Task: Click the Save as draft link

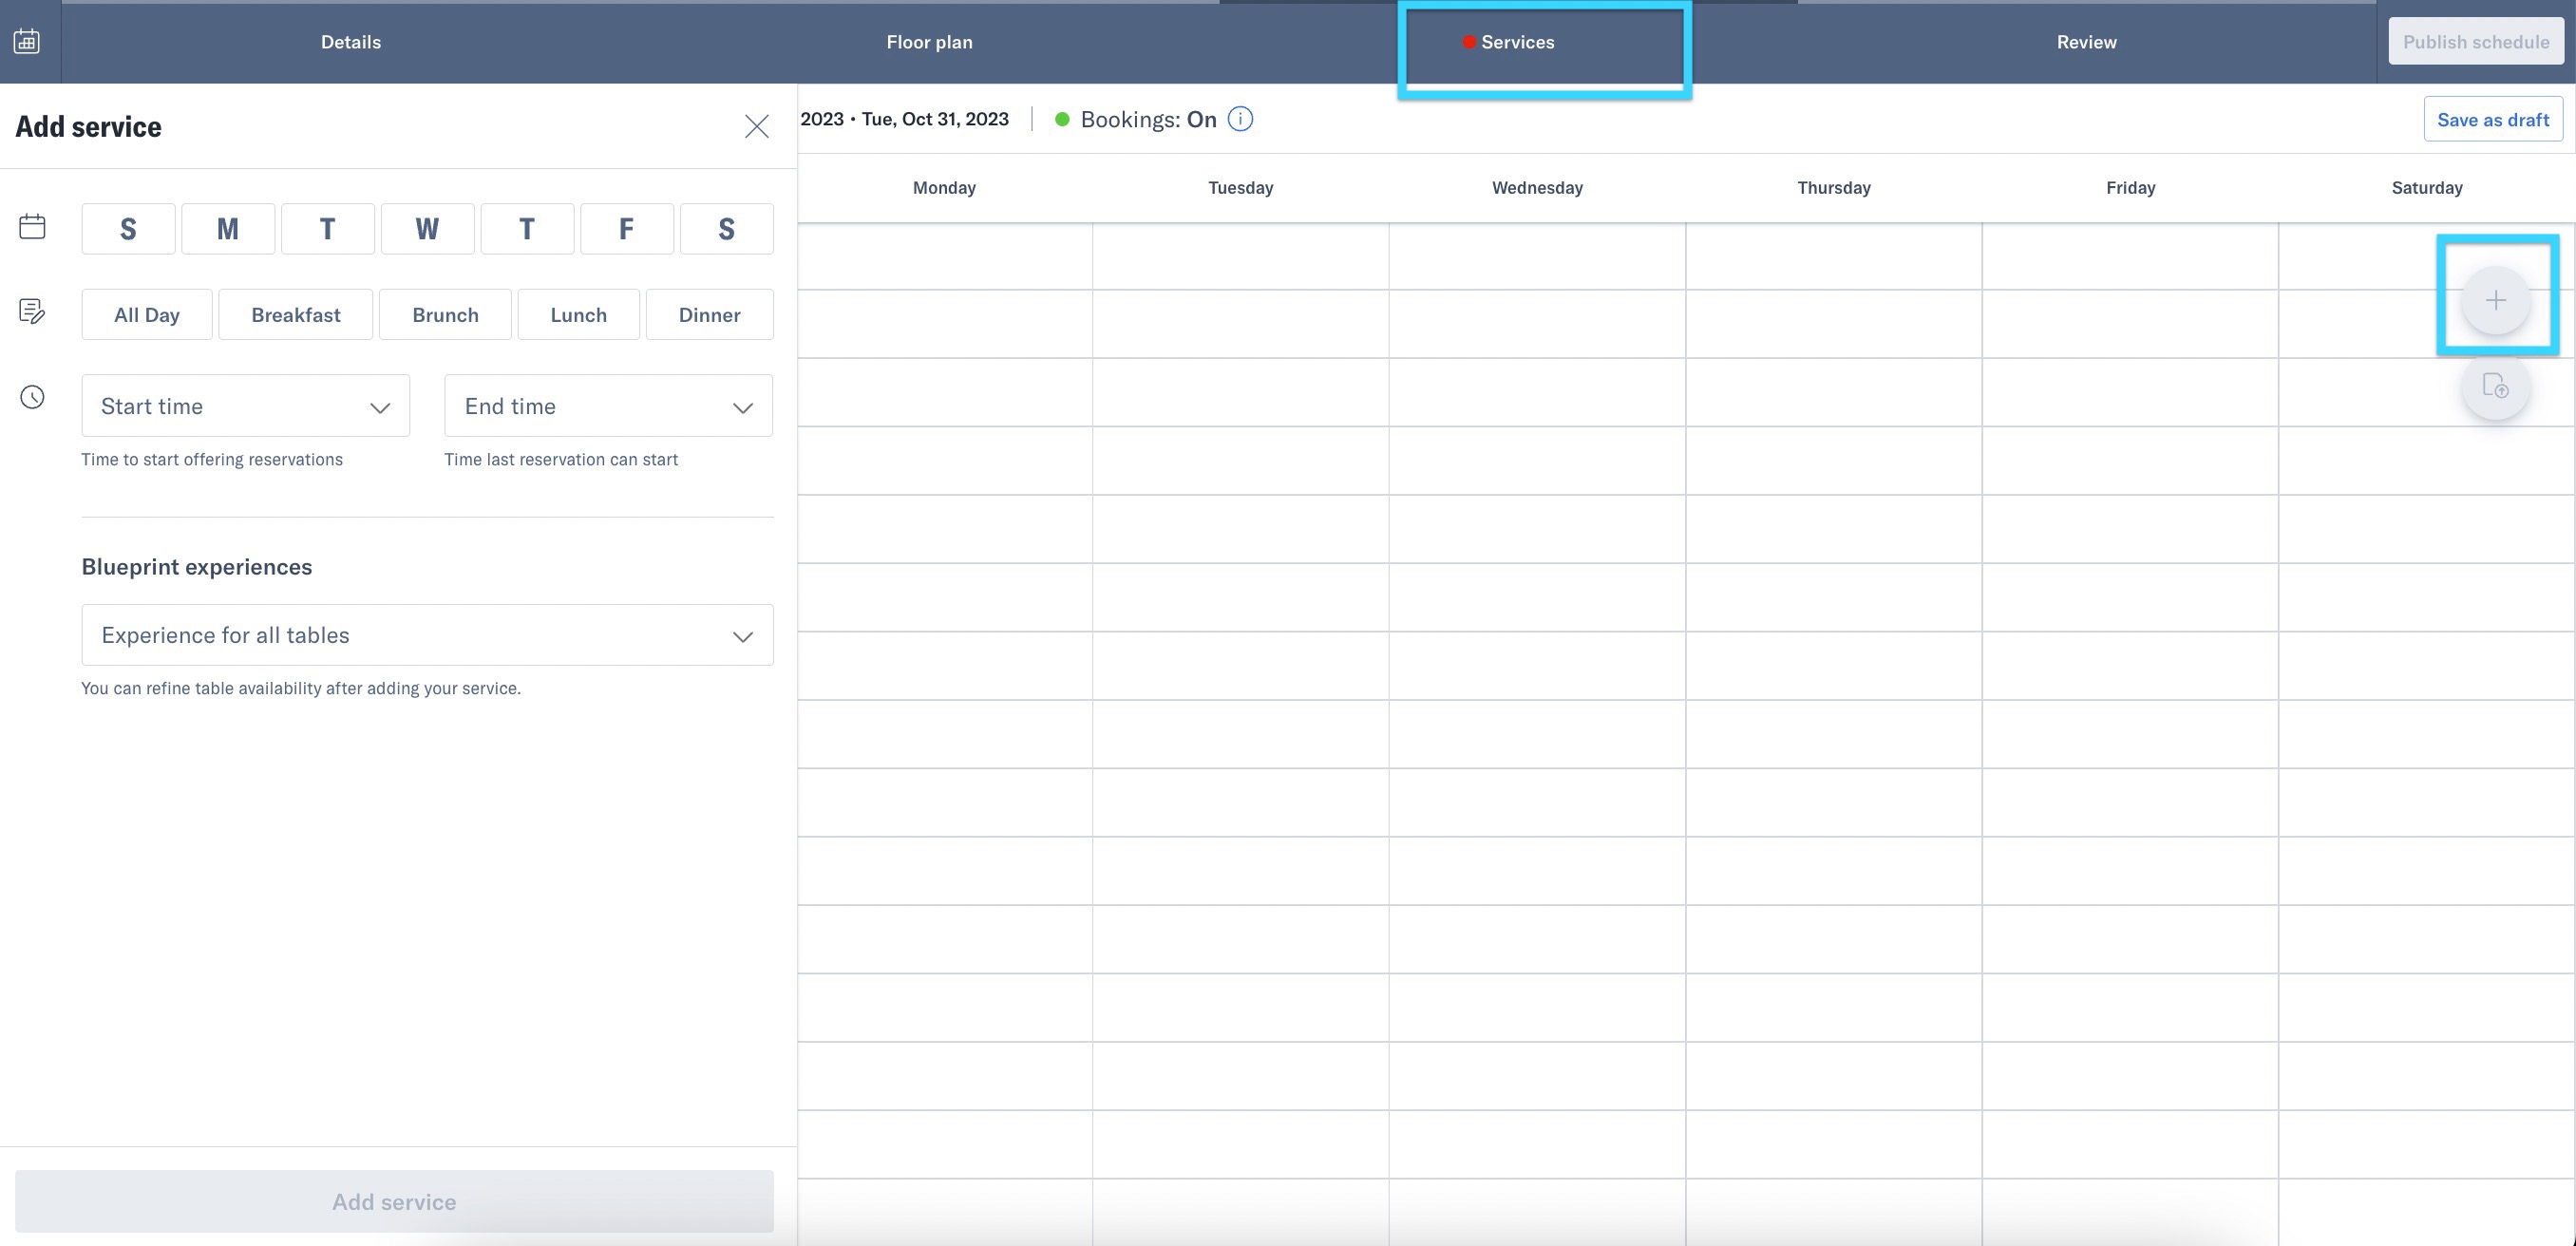Action: 2493,118
